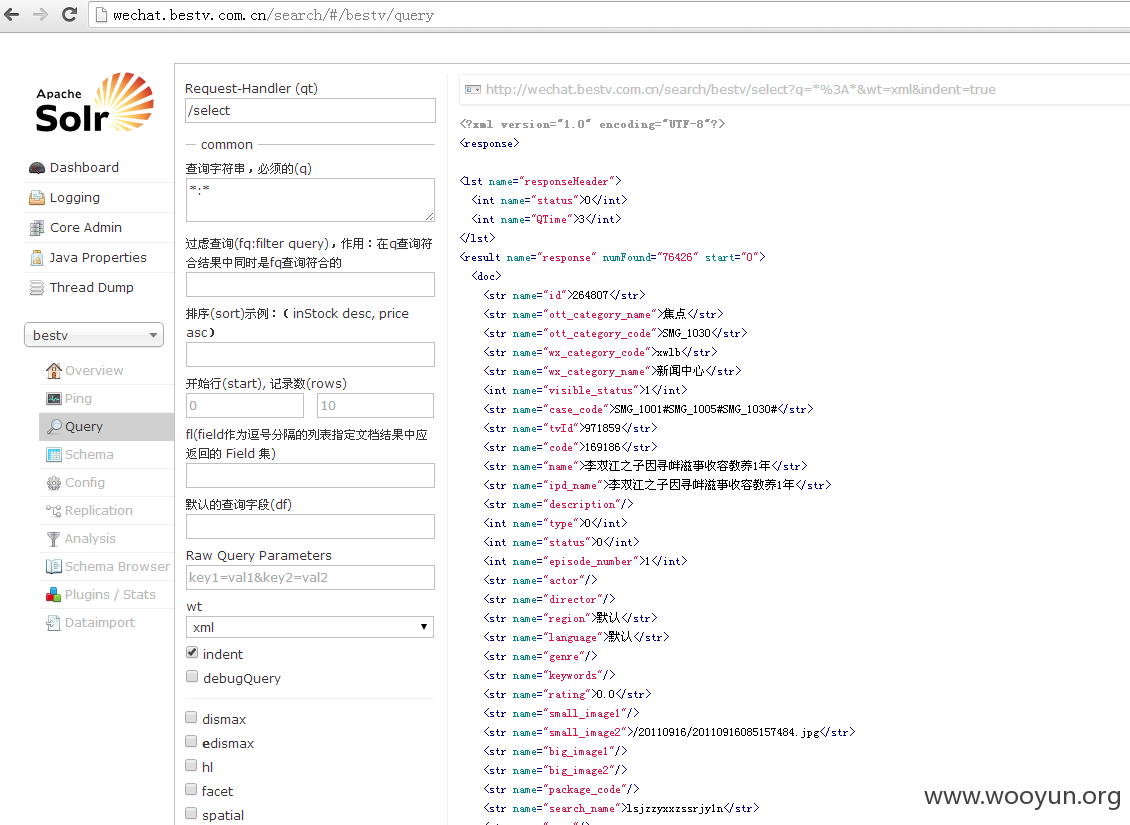Click the Ping monitor icon
Image resolution: width=1130 pixels, height=825 pixels.
tap(54, 398)
